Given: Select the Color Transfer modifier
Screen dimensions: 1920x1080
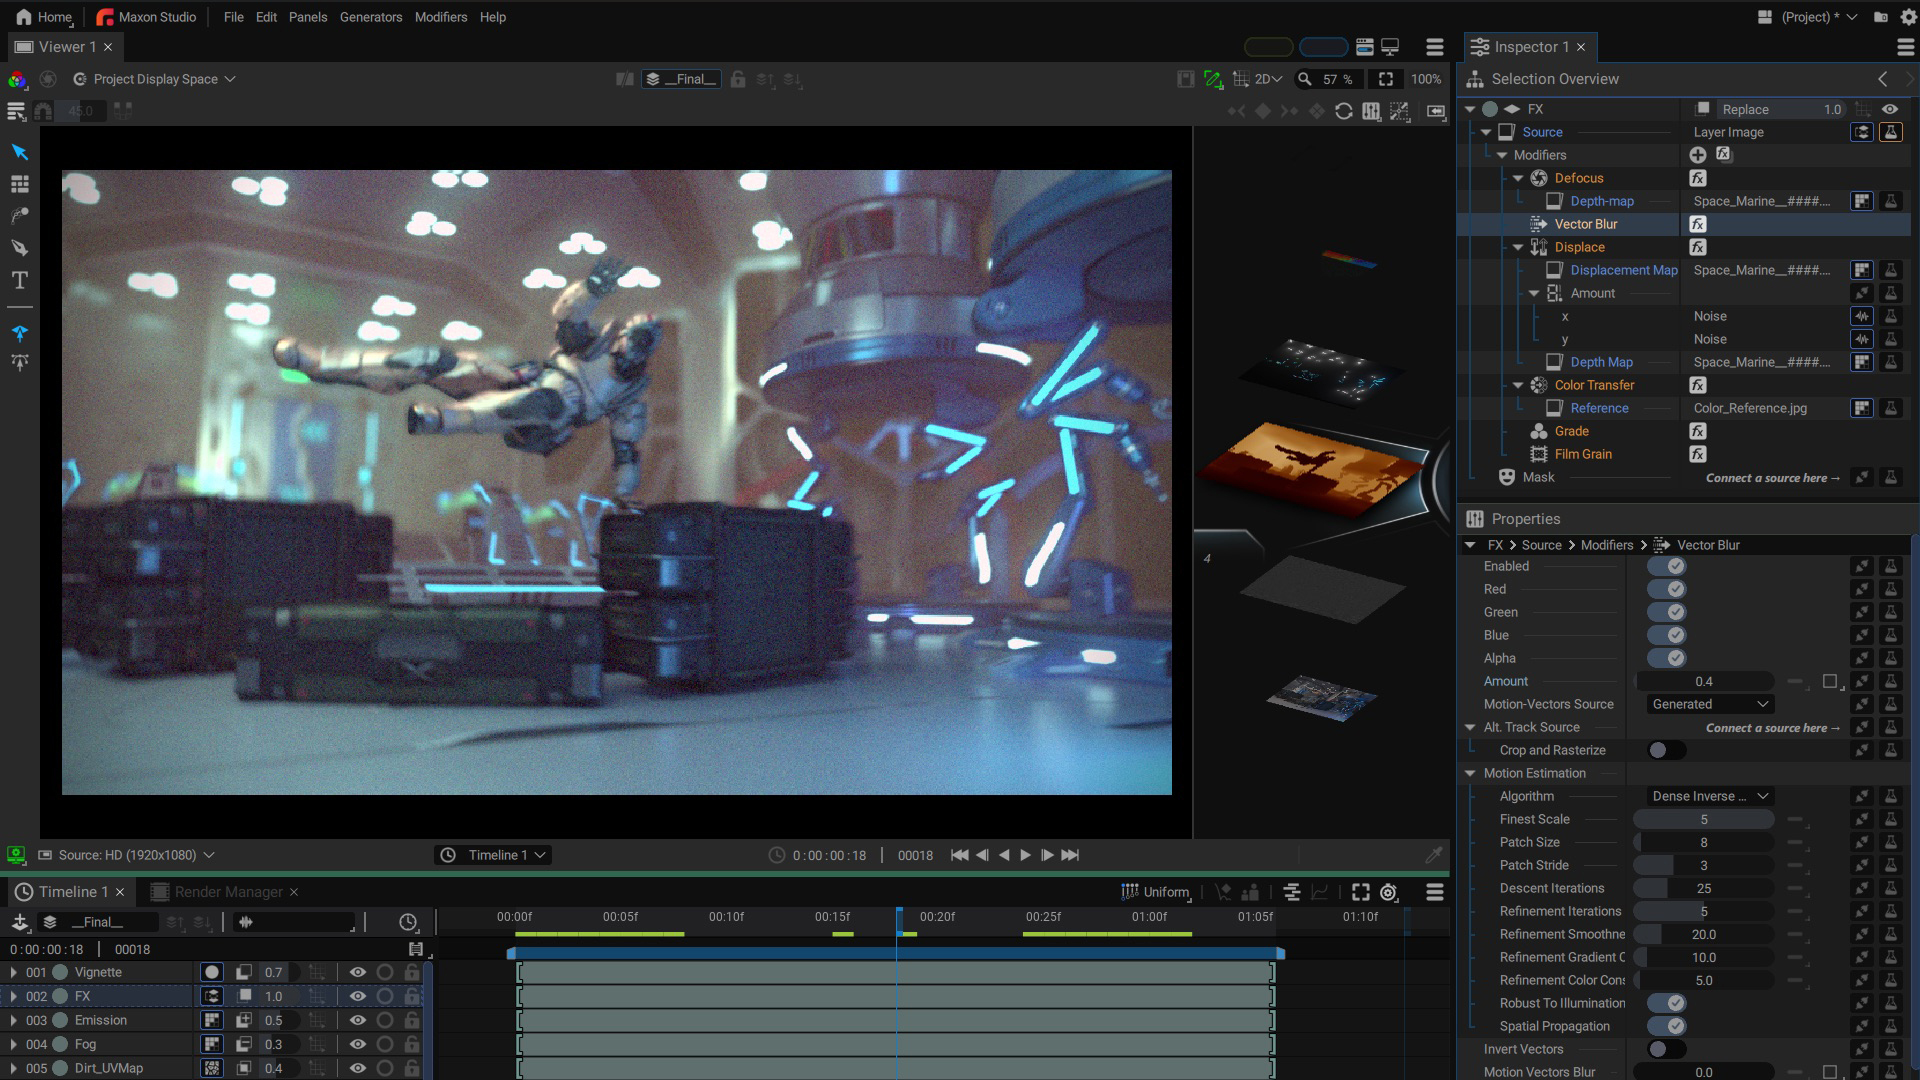Looking at the screenshot, I should [x=1594, y=385].
